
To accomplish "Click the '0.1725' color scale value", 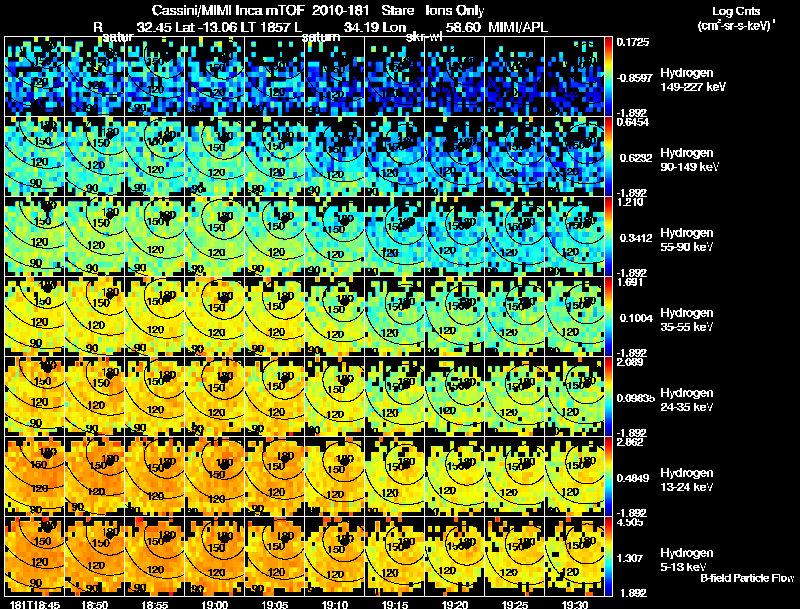I will pyautogui.click(x=633, y=42).
